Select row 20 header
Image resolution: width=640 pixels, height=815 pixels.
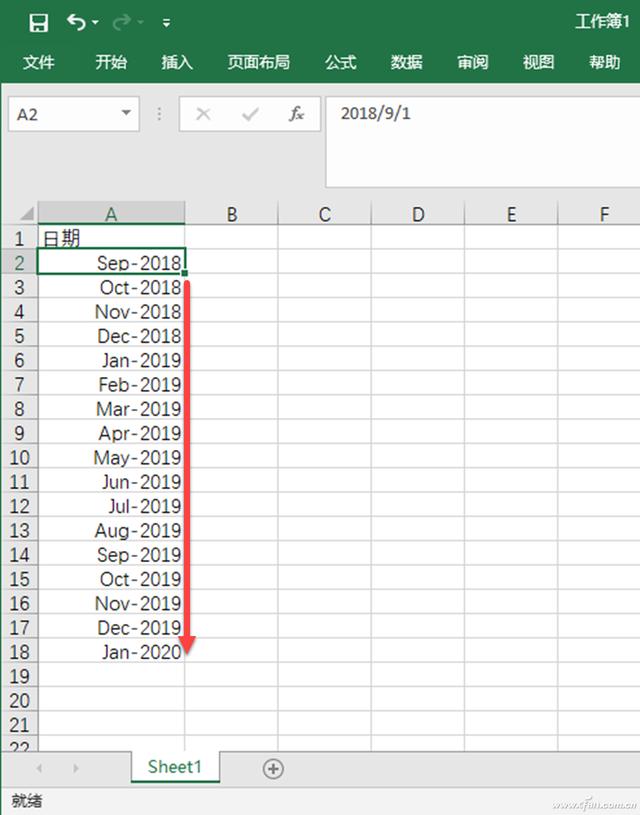tap(20, 701)
